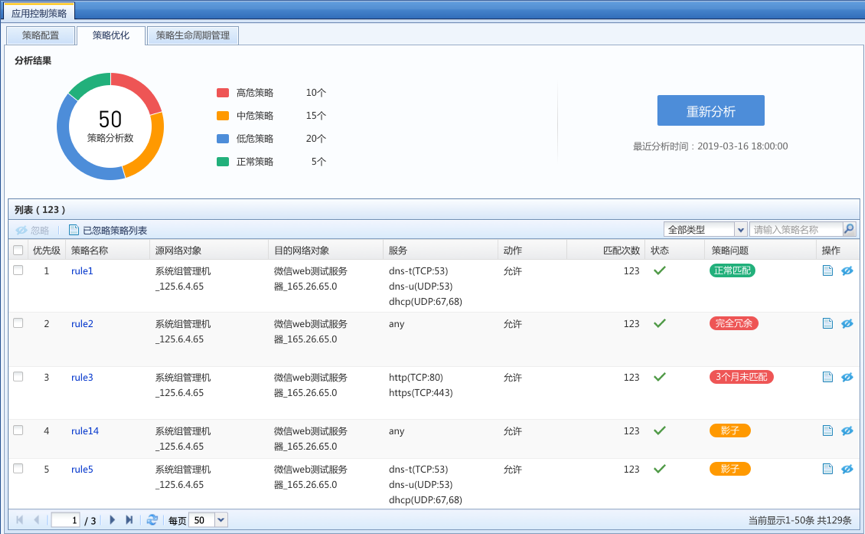Expand the per-page count dropdown showing 50

click(221, 520)
